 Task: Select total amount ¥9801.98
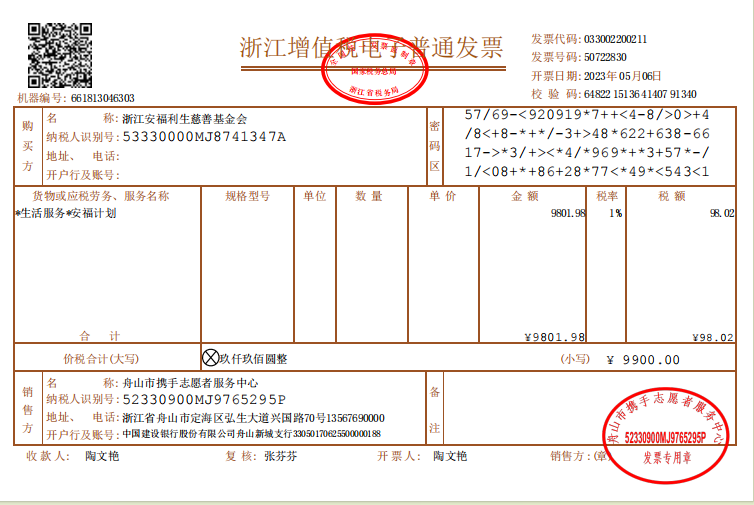pos(554,337)
